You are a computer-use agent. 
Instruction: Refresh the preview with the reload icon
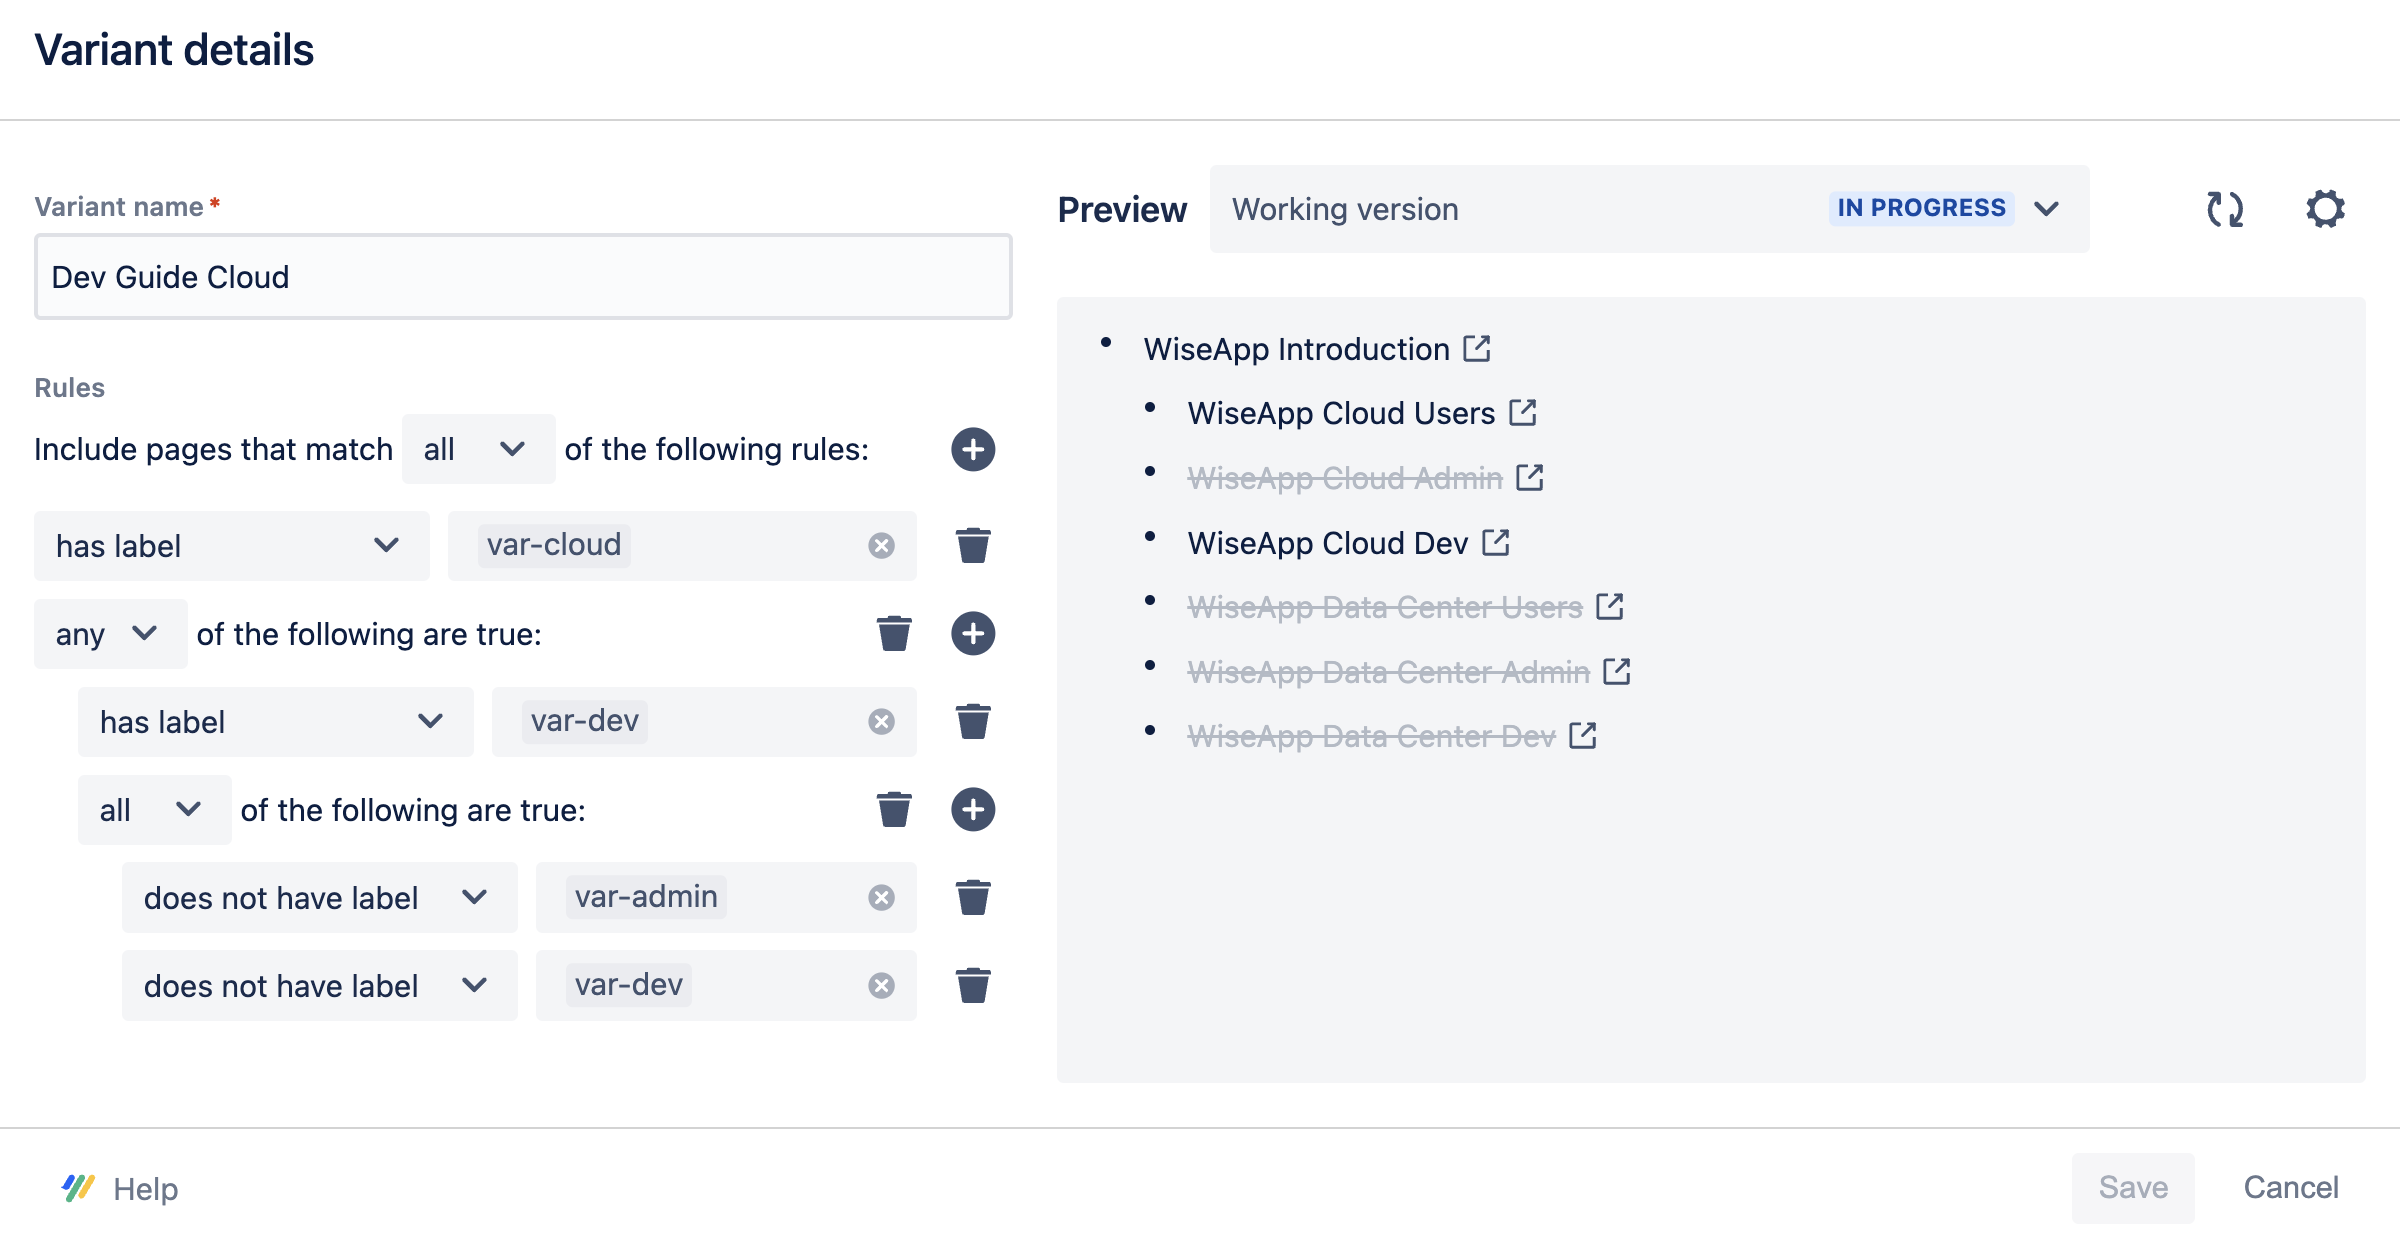[2225, 209]
